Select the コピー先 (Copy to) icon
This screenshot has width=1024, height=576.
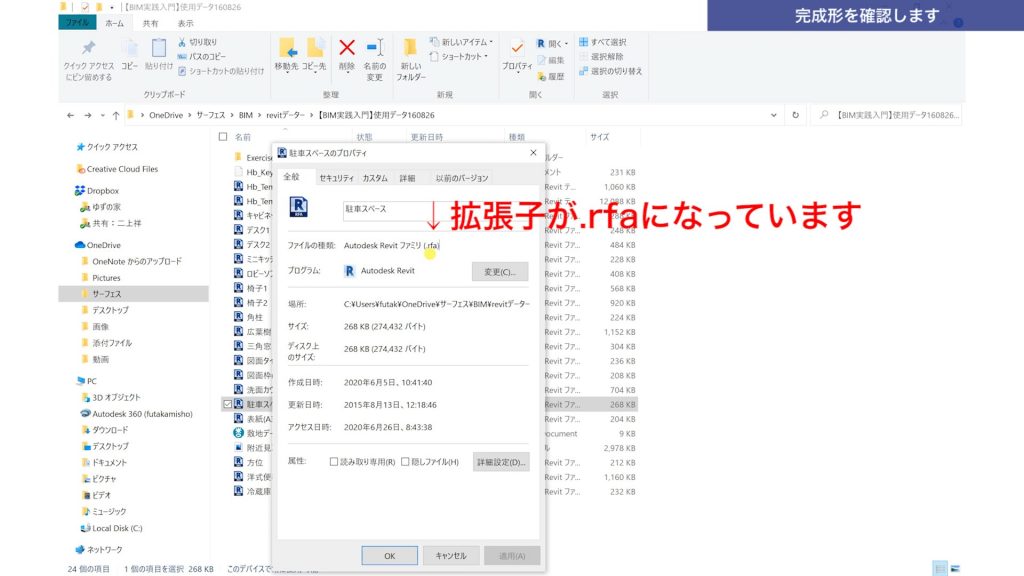point(316,48)
